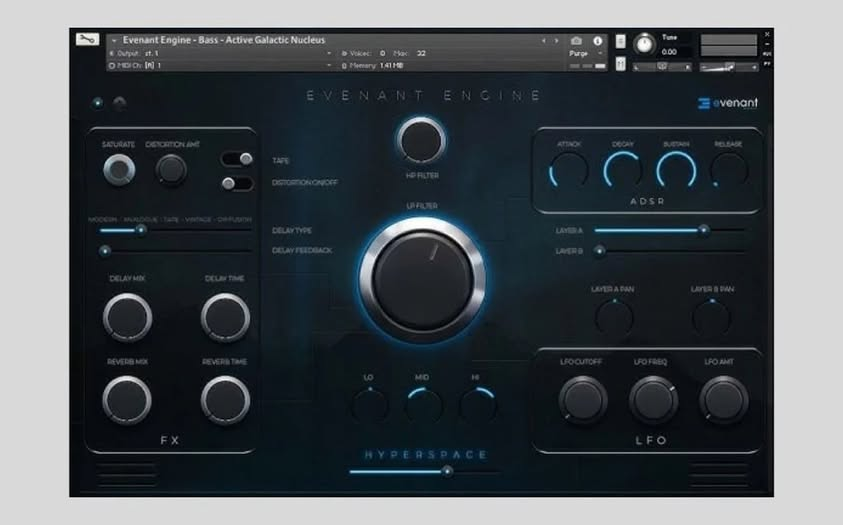
Task: Open the instrument info icon
Action: coord(600,41)
